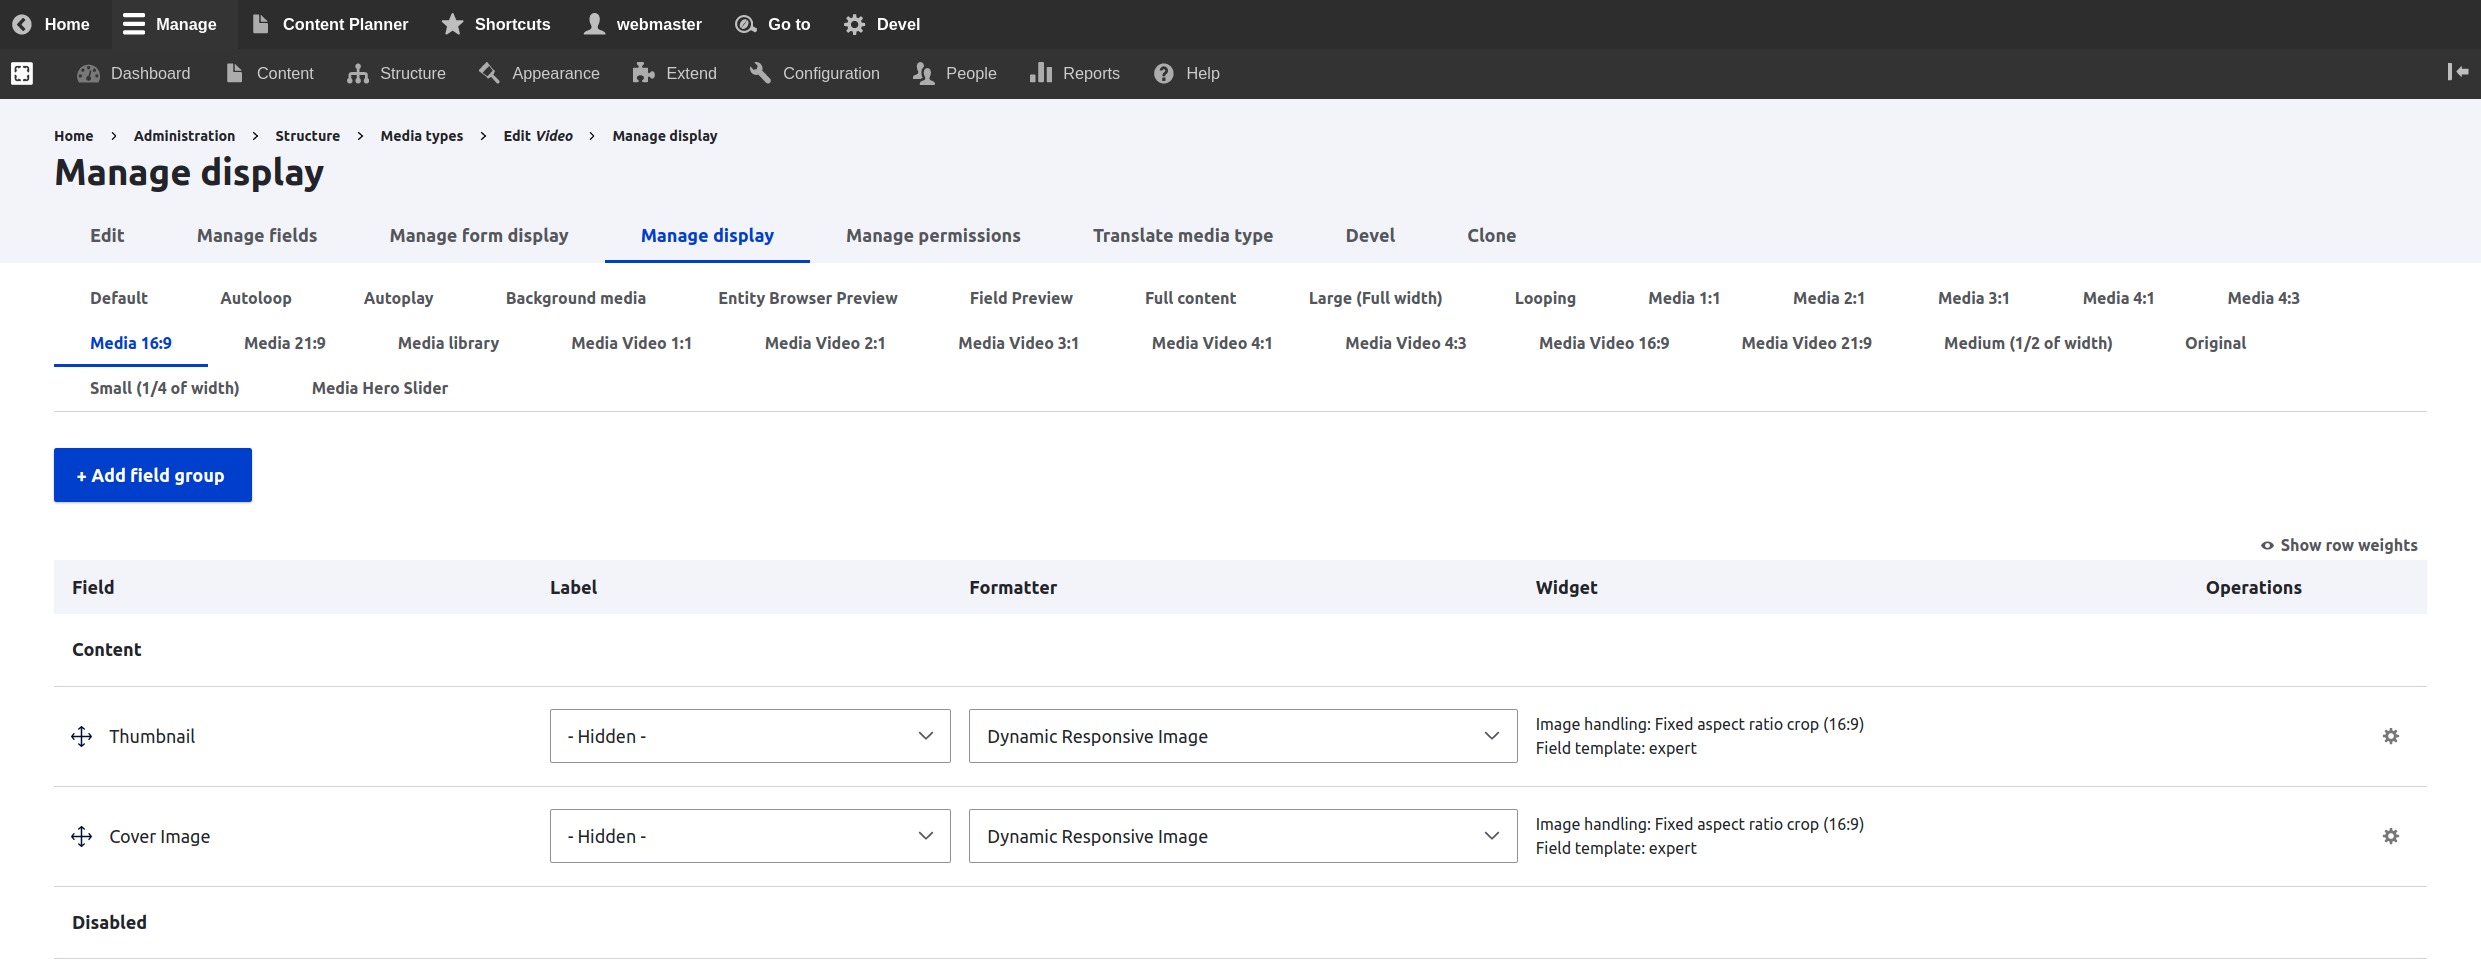The image size is (2481, 975).
Task: Expand the Thumbnail label dropdown
Action: pyautogui.click(x=749, y=736)
